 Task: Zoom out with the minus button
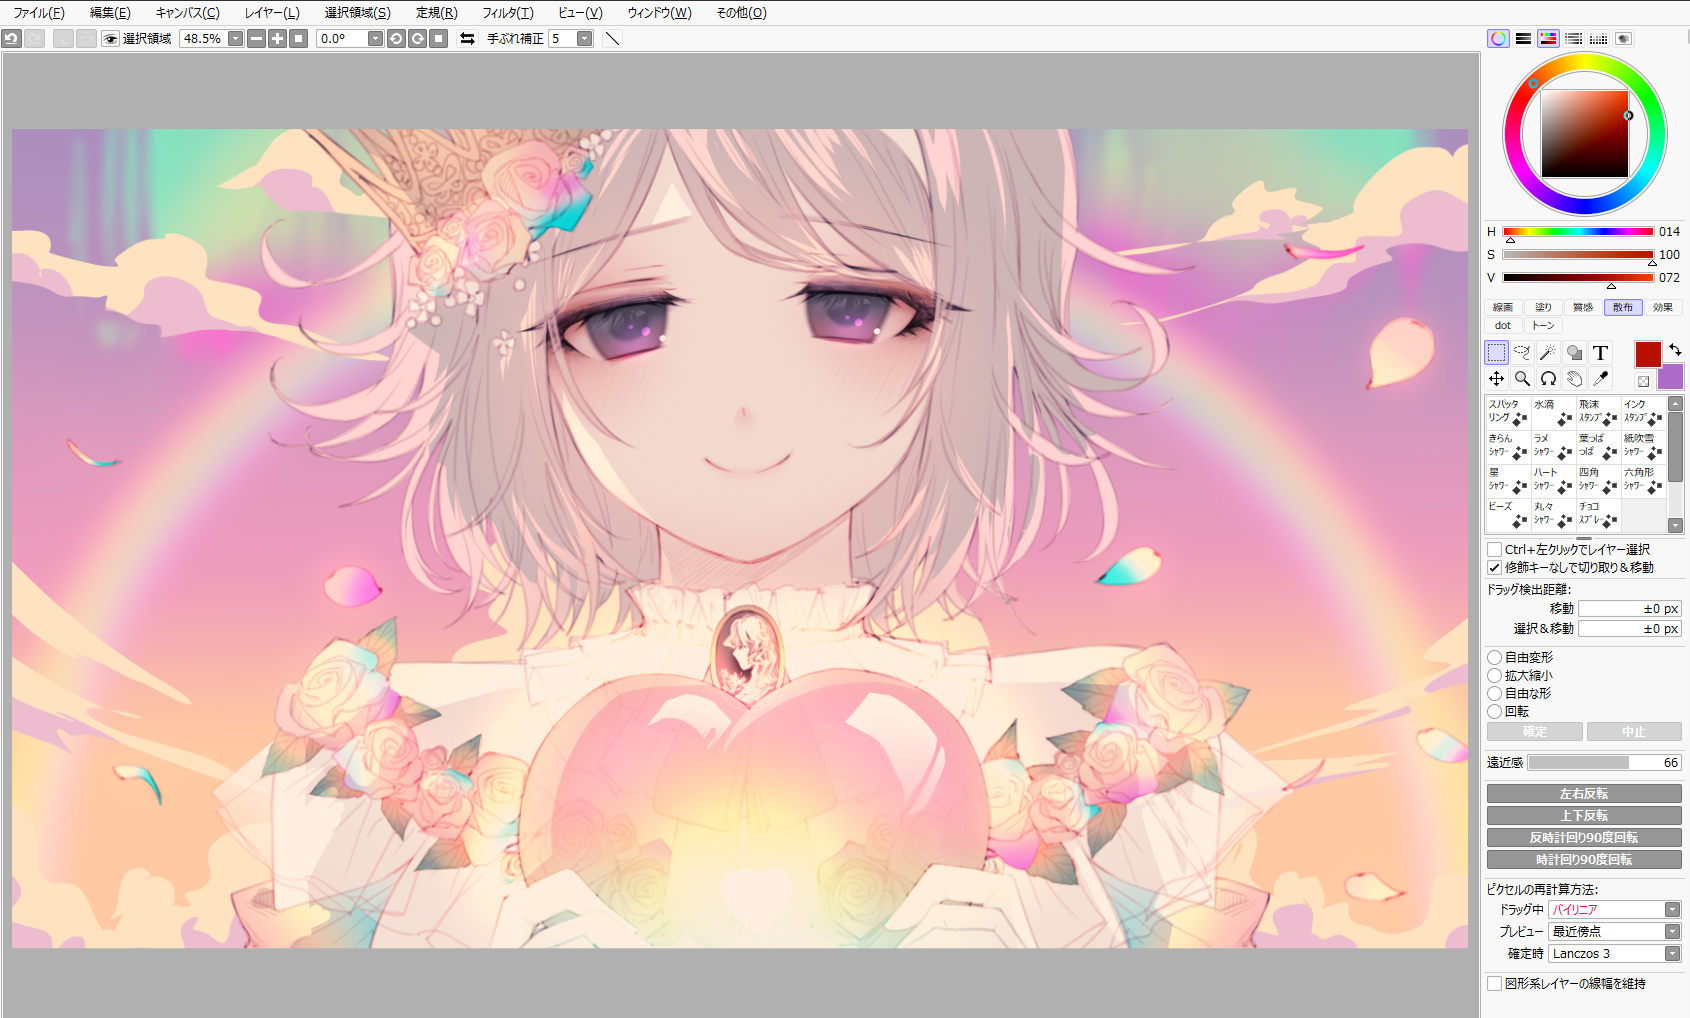256,39
